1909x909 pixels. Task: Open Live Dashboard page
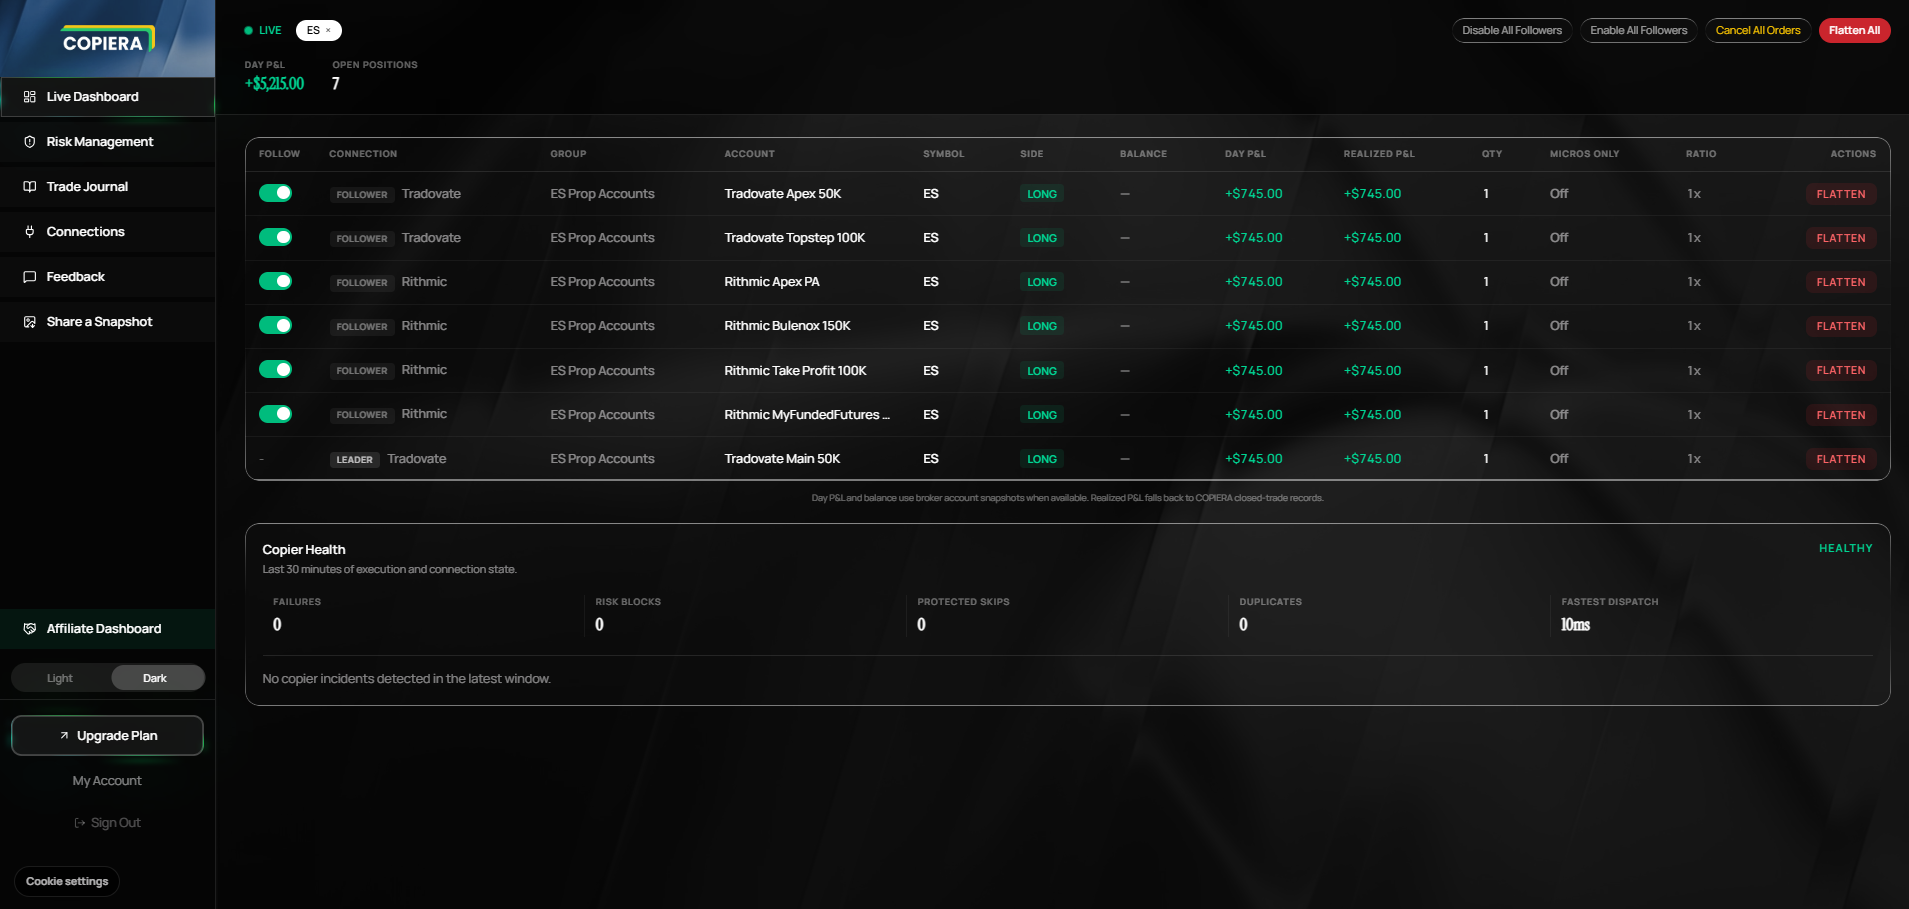[x=107, y=97]
